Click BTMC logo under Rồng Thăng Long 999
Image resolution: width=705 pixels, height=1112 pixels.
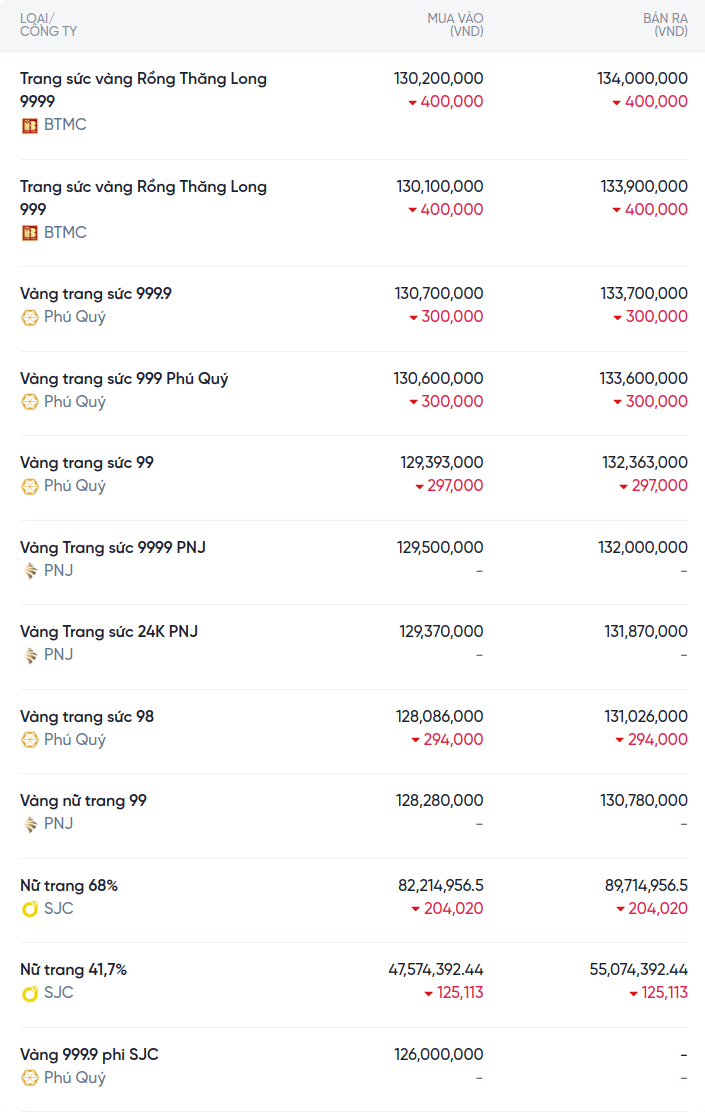tap(29, 233)
